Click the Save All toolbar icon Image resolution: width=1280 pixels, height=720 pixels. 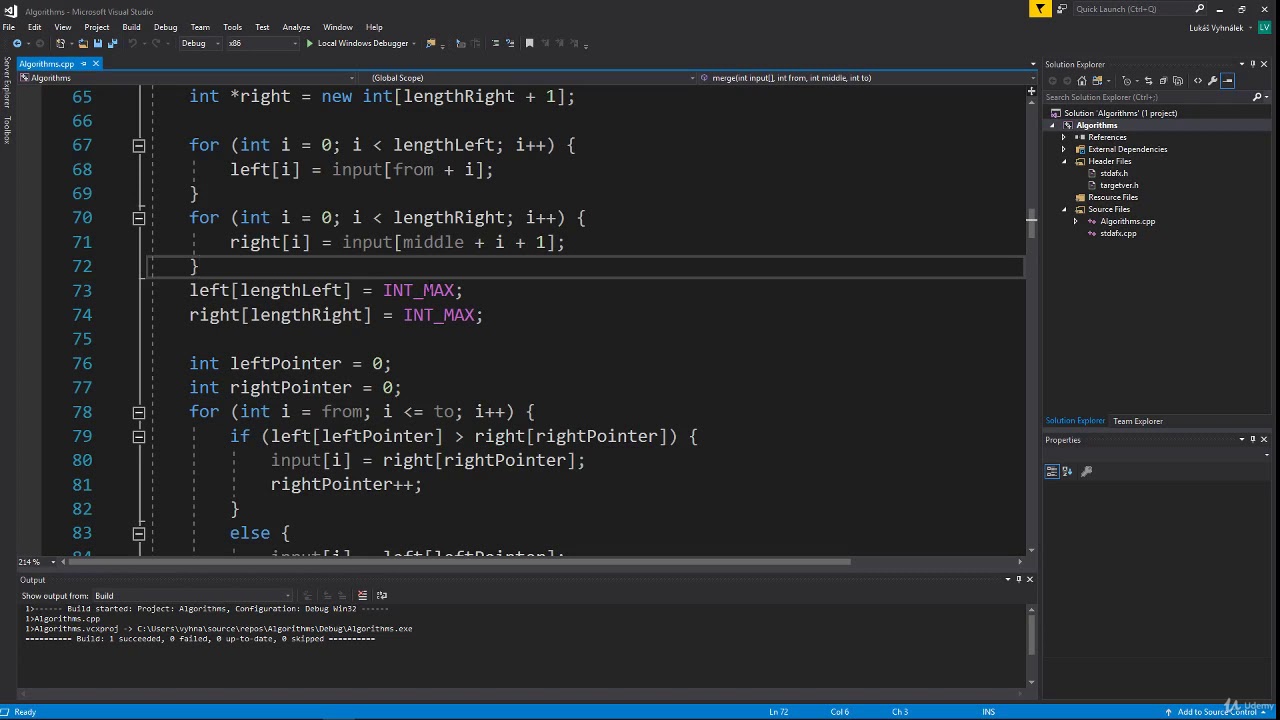111,44
